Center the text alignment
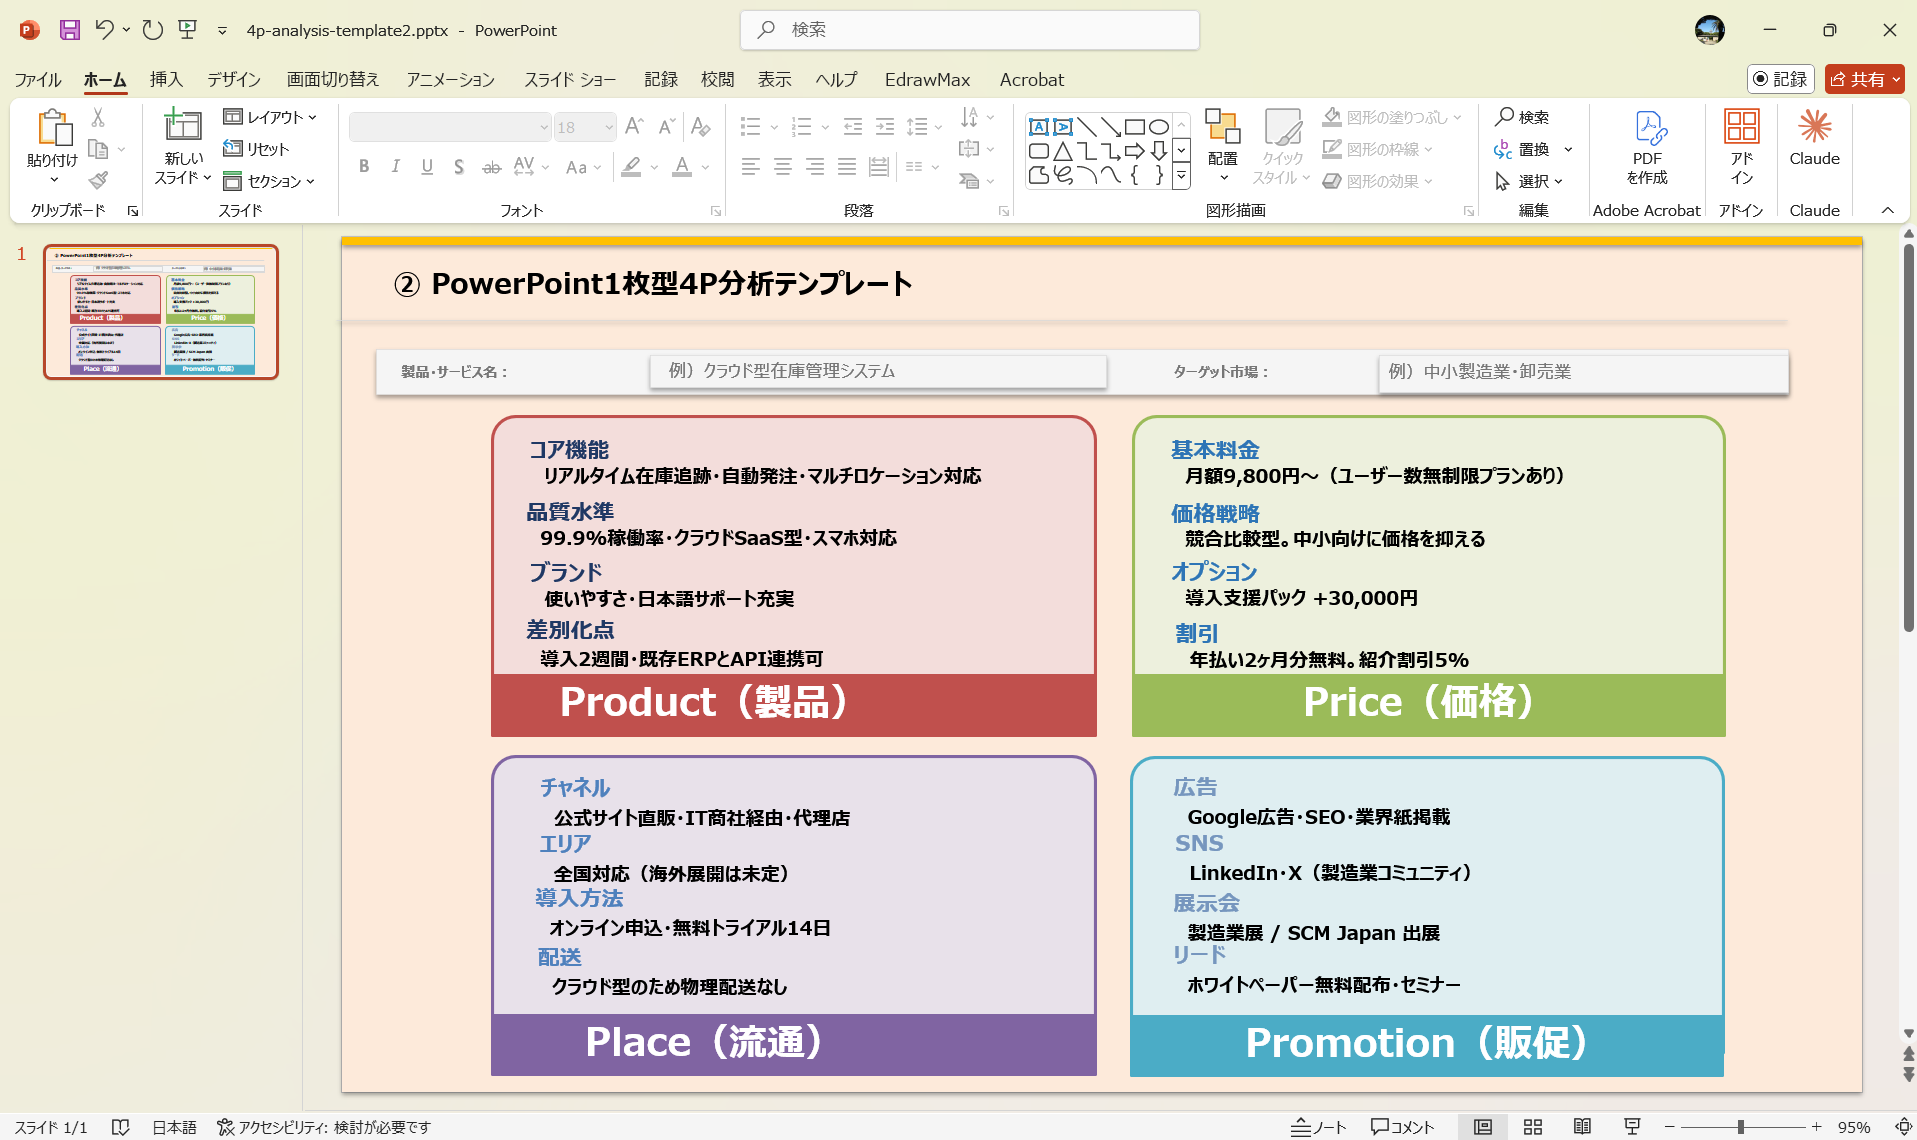The image size is (1917, 1140). coord(783,167)
